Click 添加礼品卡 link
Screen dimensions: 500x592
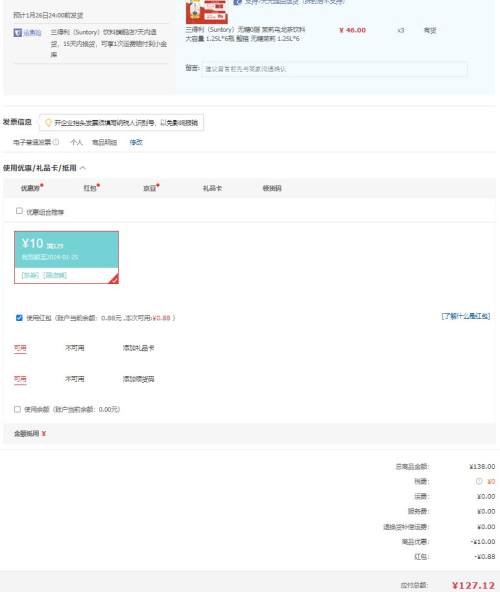[139, 348]
